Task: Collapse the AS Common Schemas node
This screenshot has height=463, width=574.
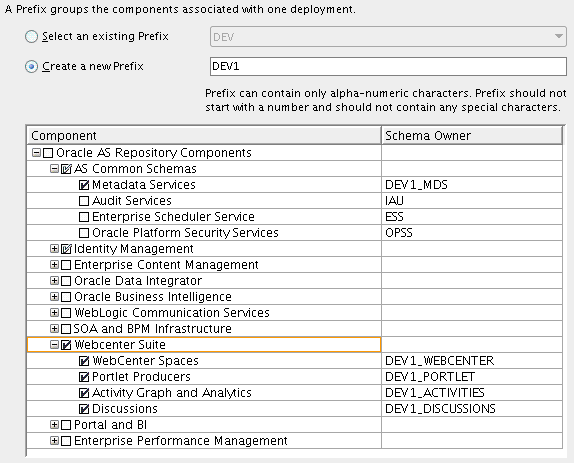Action: 54,168
